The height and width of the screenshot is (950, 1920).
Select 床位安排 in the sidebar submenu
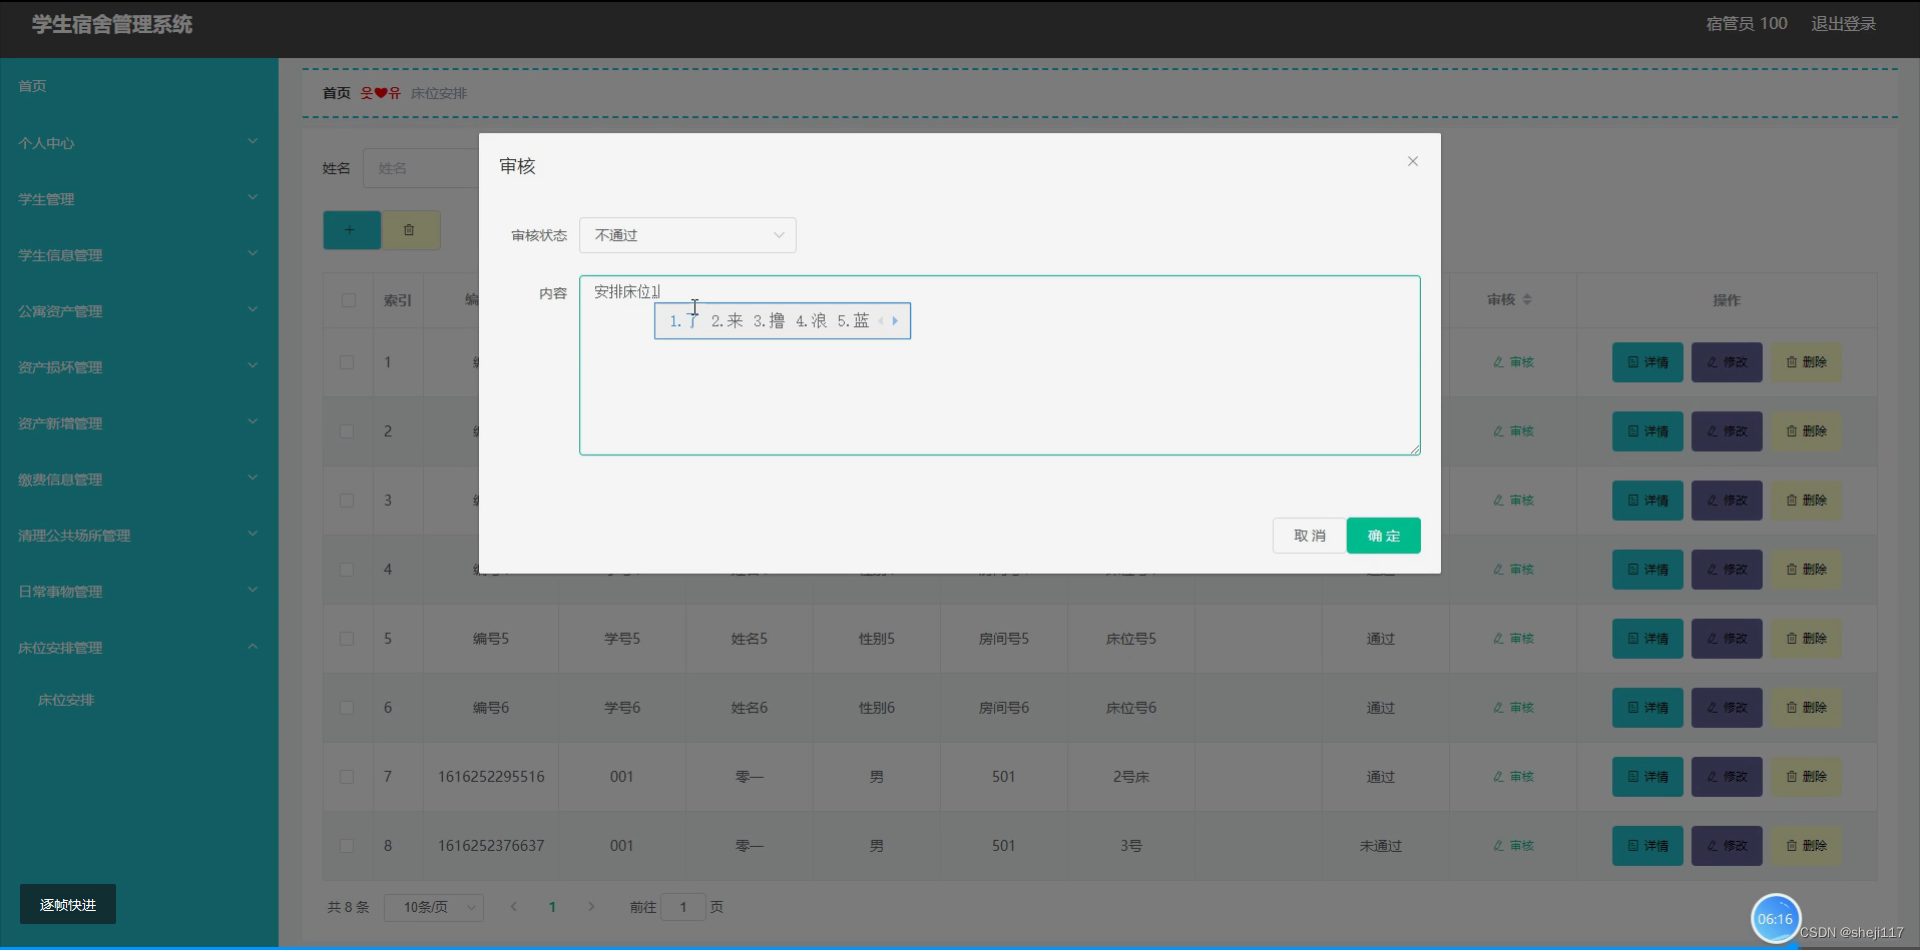coord(66,699)
